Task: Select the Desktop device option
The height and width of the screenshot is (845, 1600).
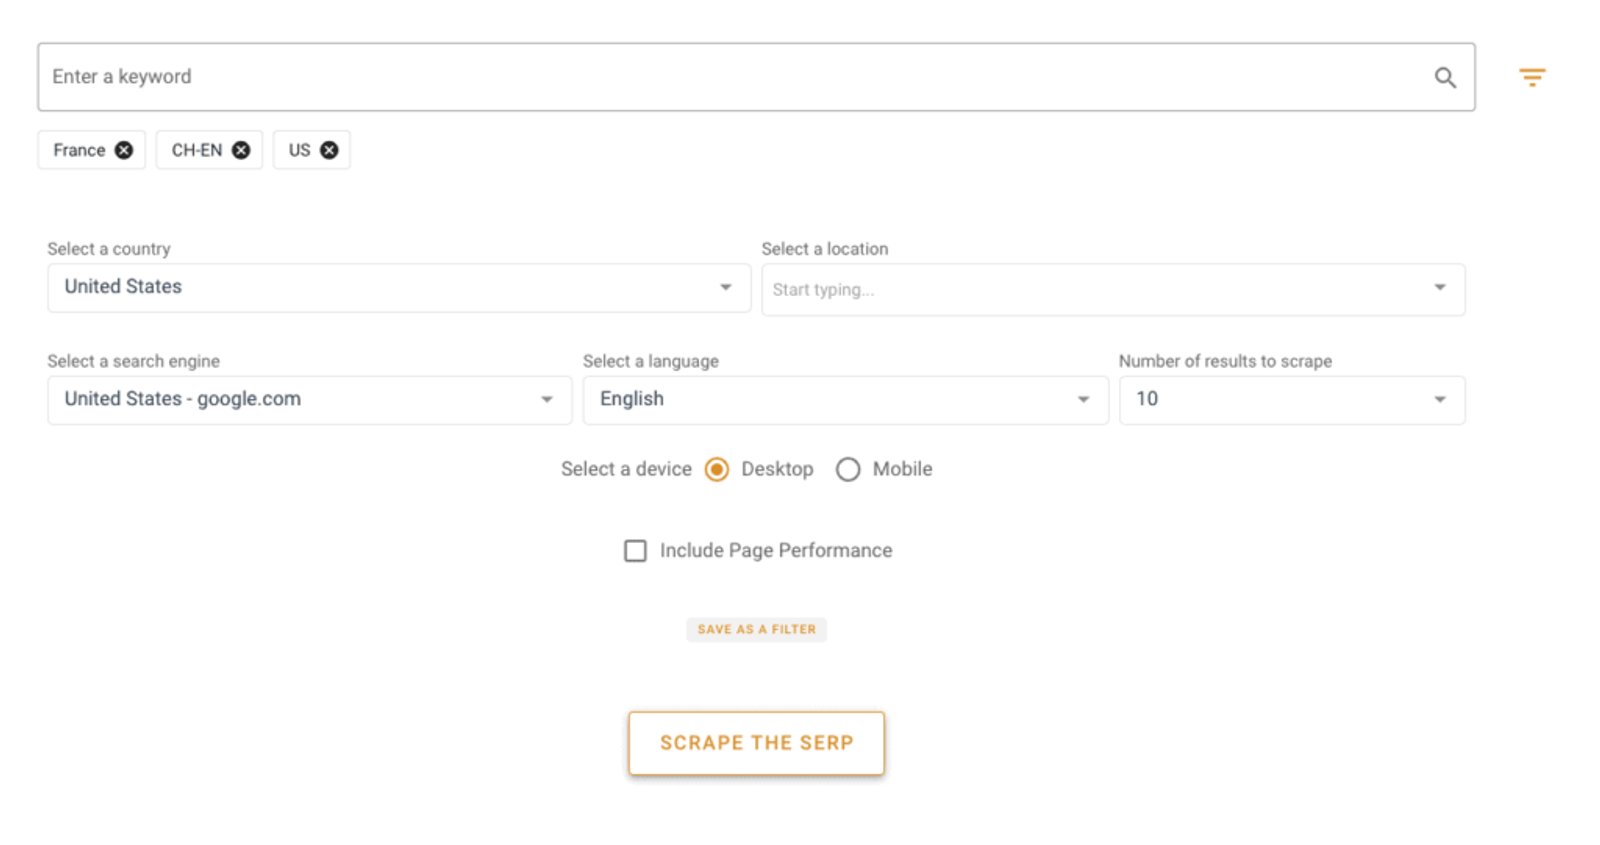Action: click(717, 469)
